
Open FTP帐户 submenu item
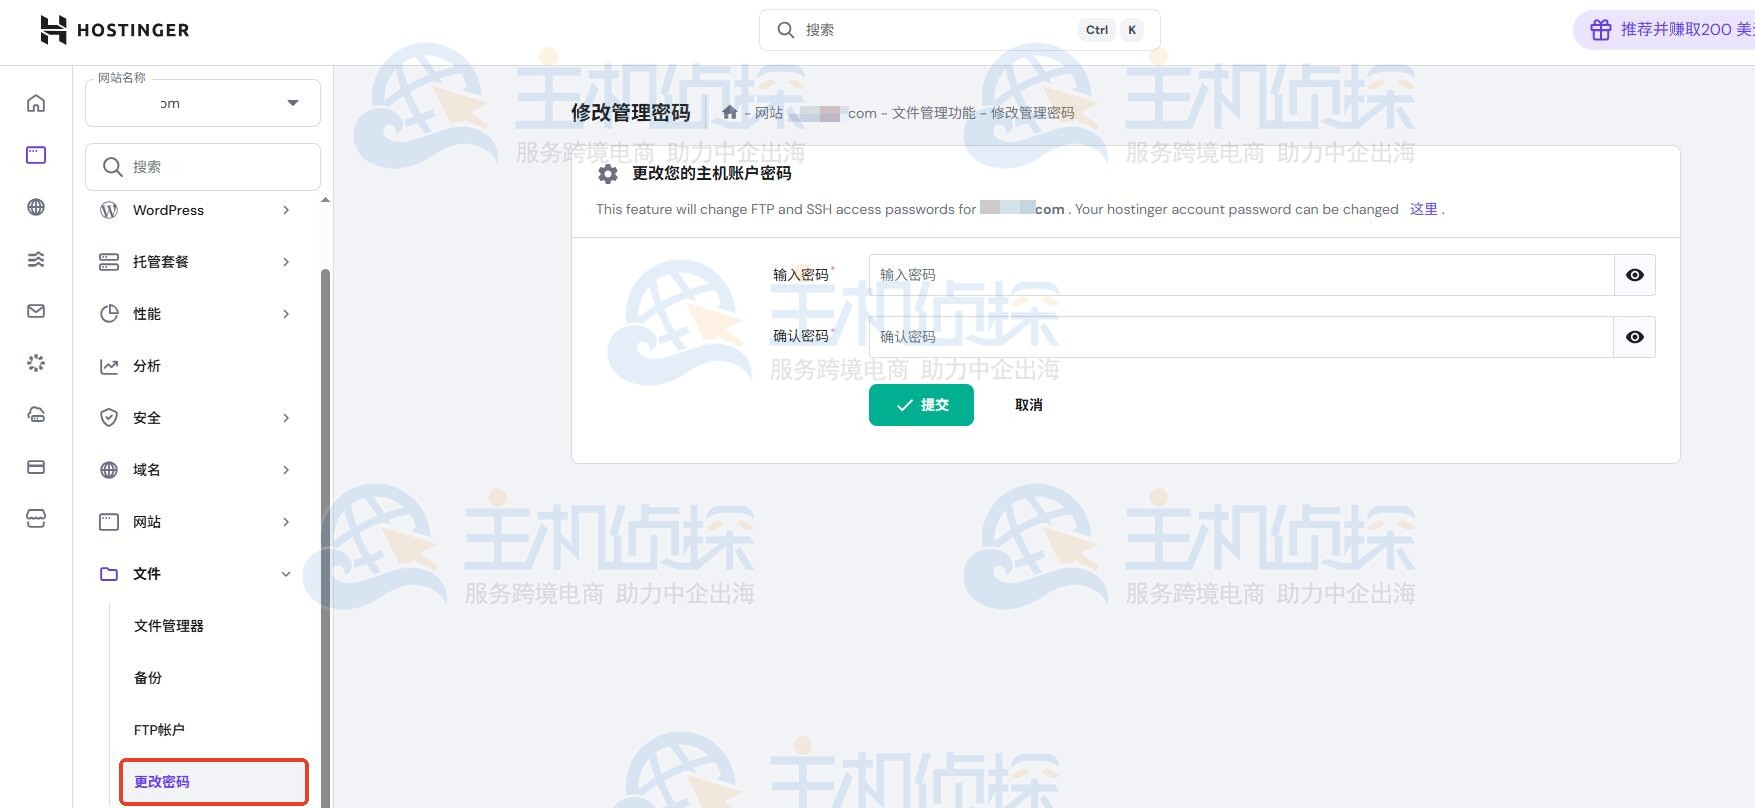point(159,730)
